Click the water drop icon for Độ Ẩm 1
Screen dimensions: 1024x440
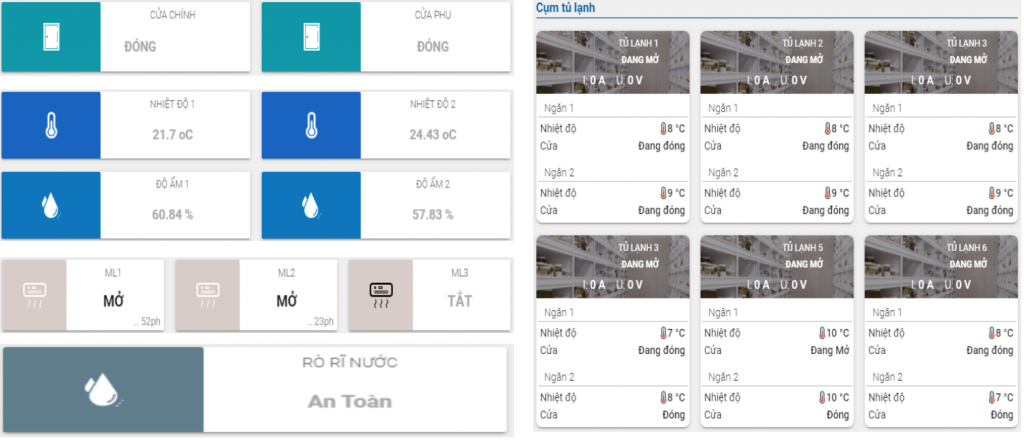[x=51, y=205]
